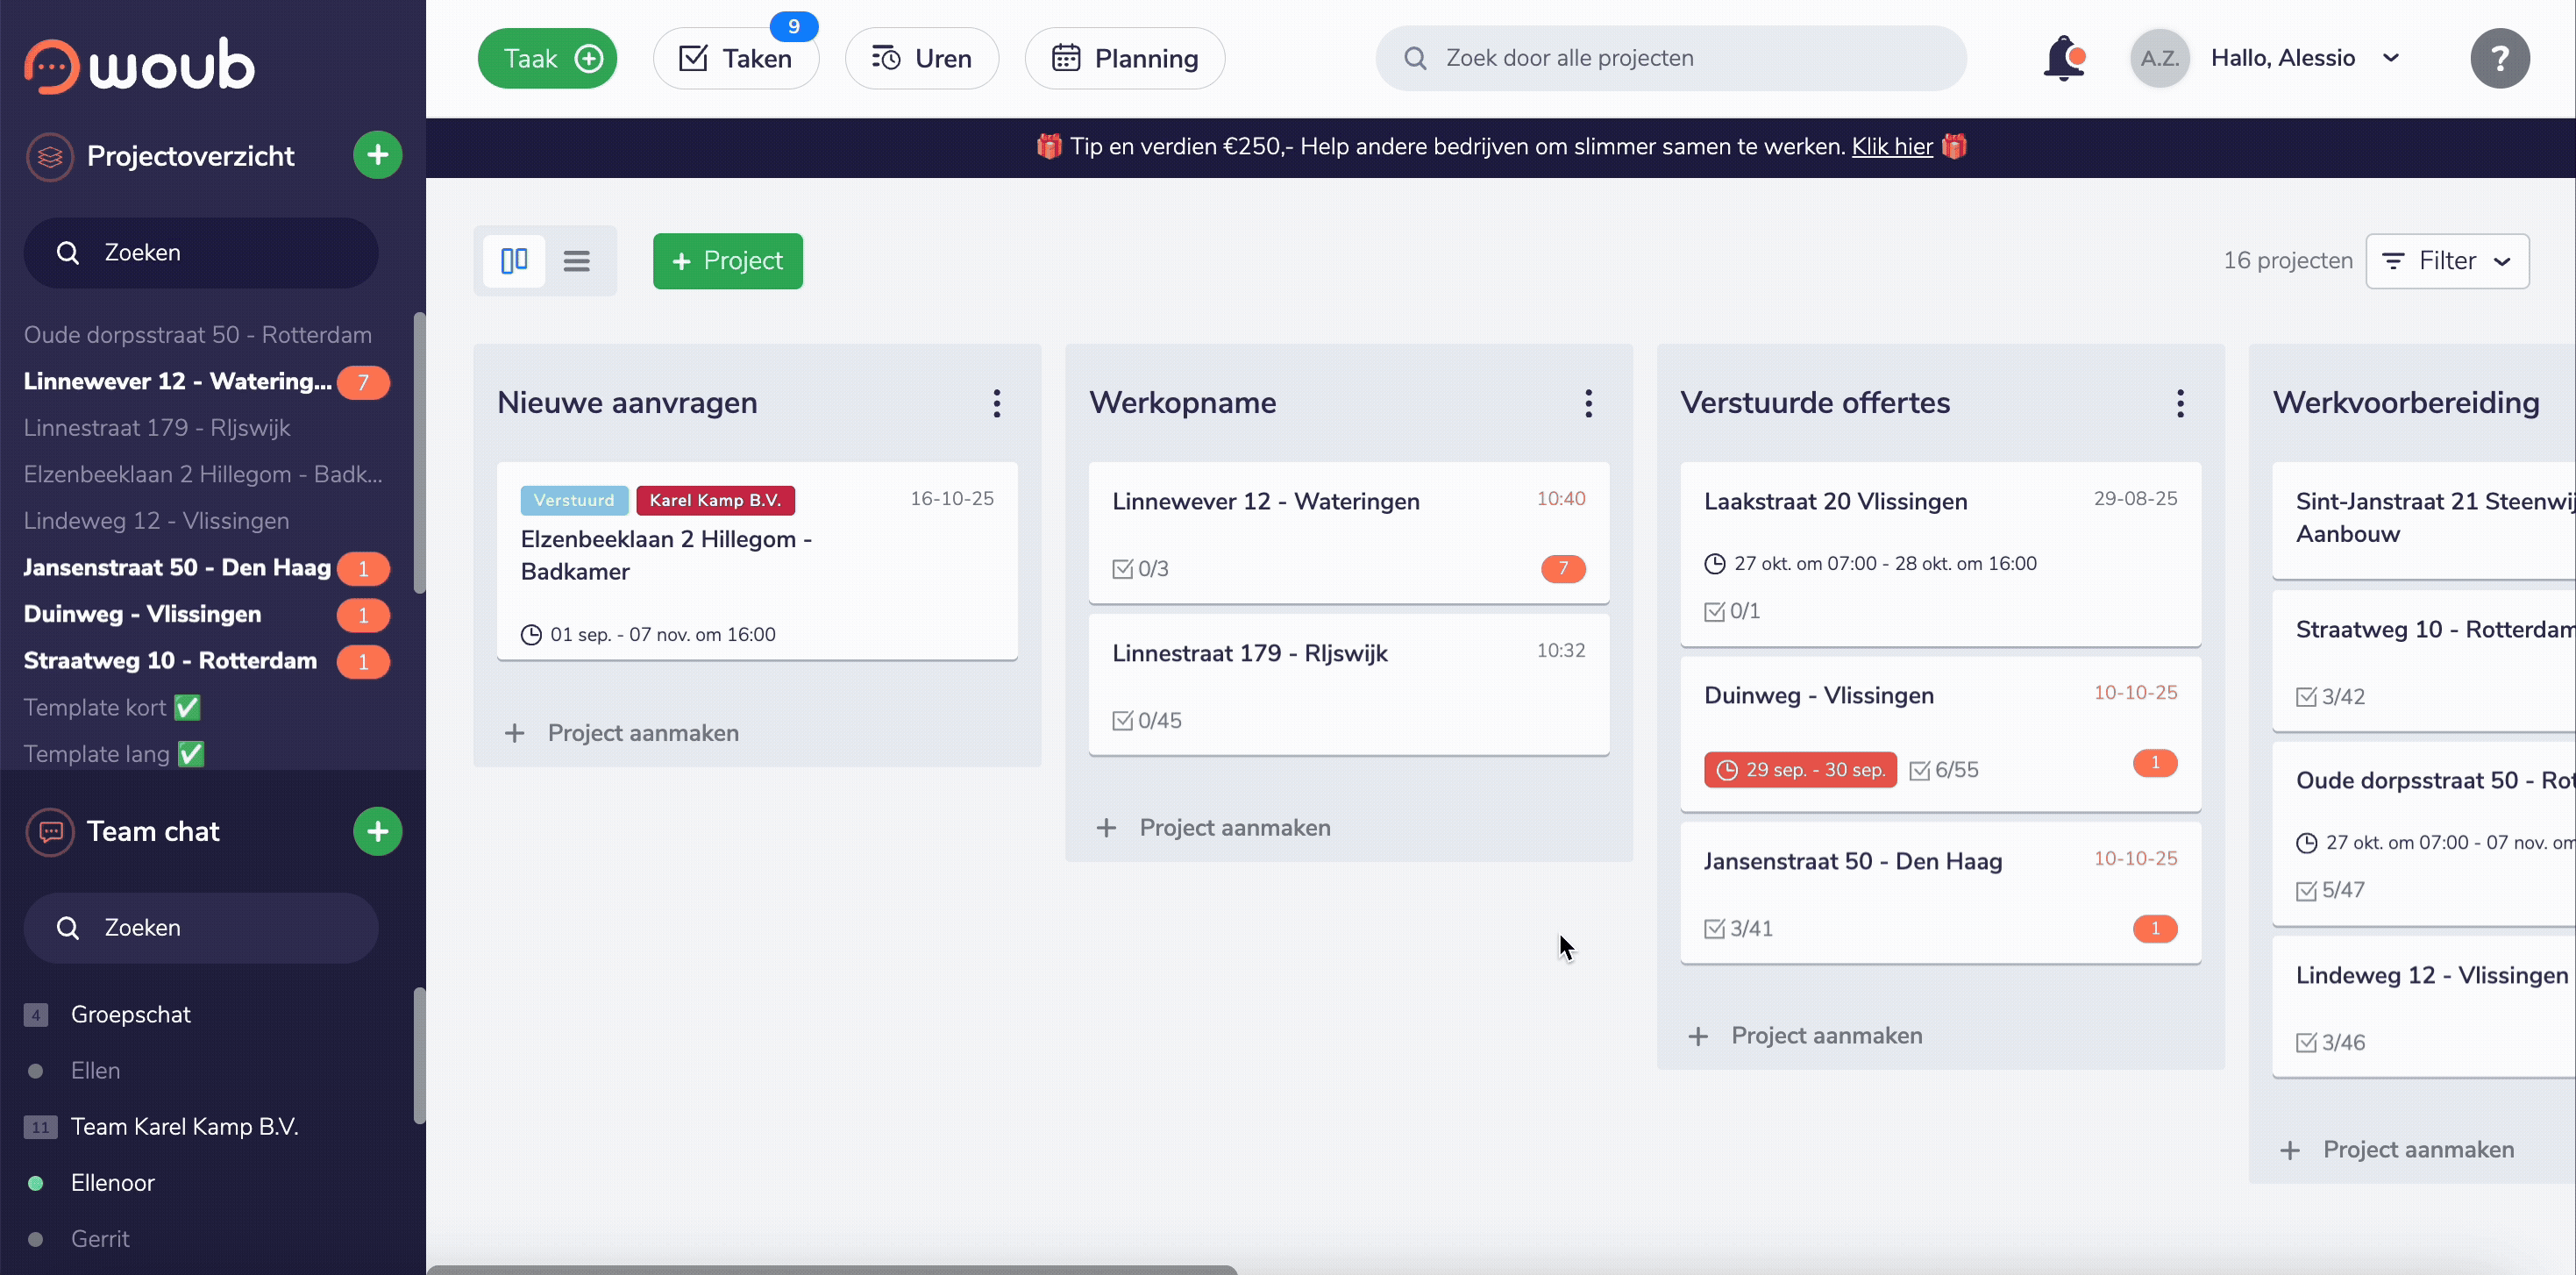Switch to kanban board view
2576x1275 pixels.
[x=514, y=261]
